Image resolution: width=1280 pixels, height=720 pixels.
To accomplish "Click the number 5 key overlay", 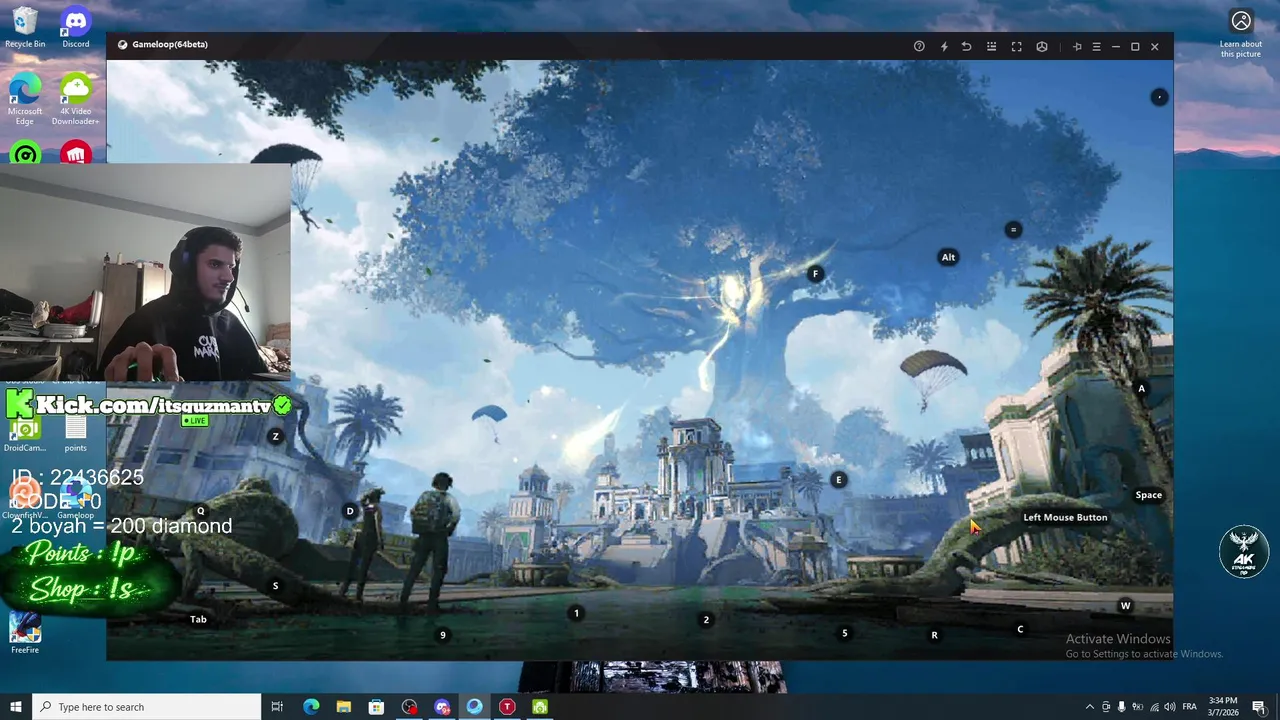I will (844, 633).
